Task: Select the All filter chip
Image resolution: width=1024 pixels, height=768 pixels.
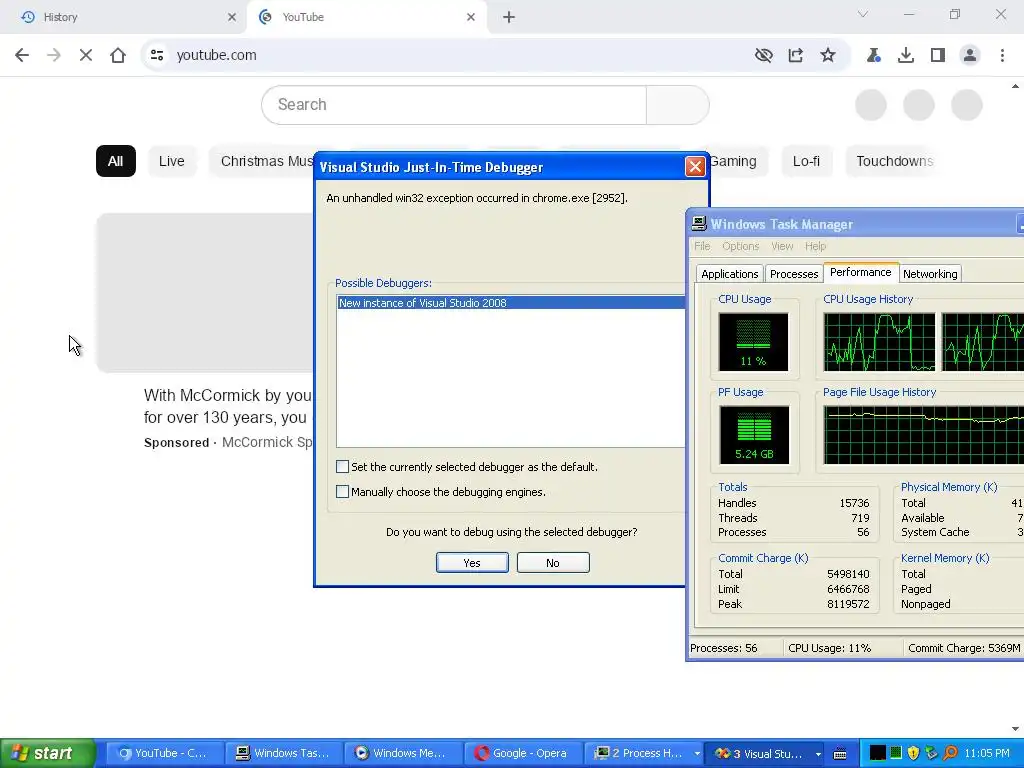Action: click(x=116, y=161)
